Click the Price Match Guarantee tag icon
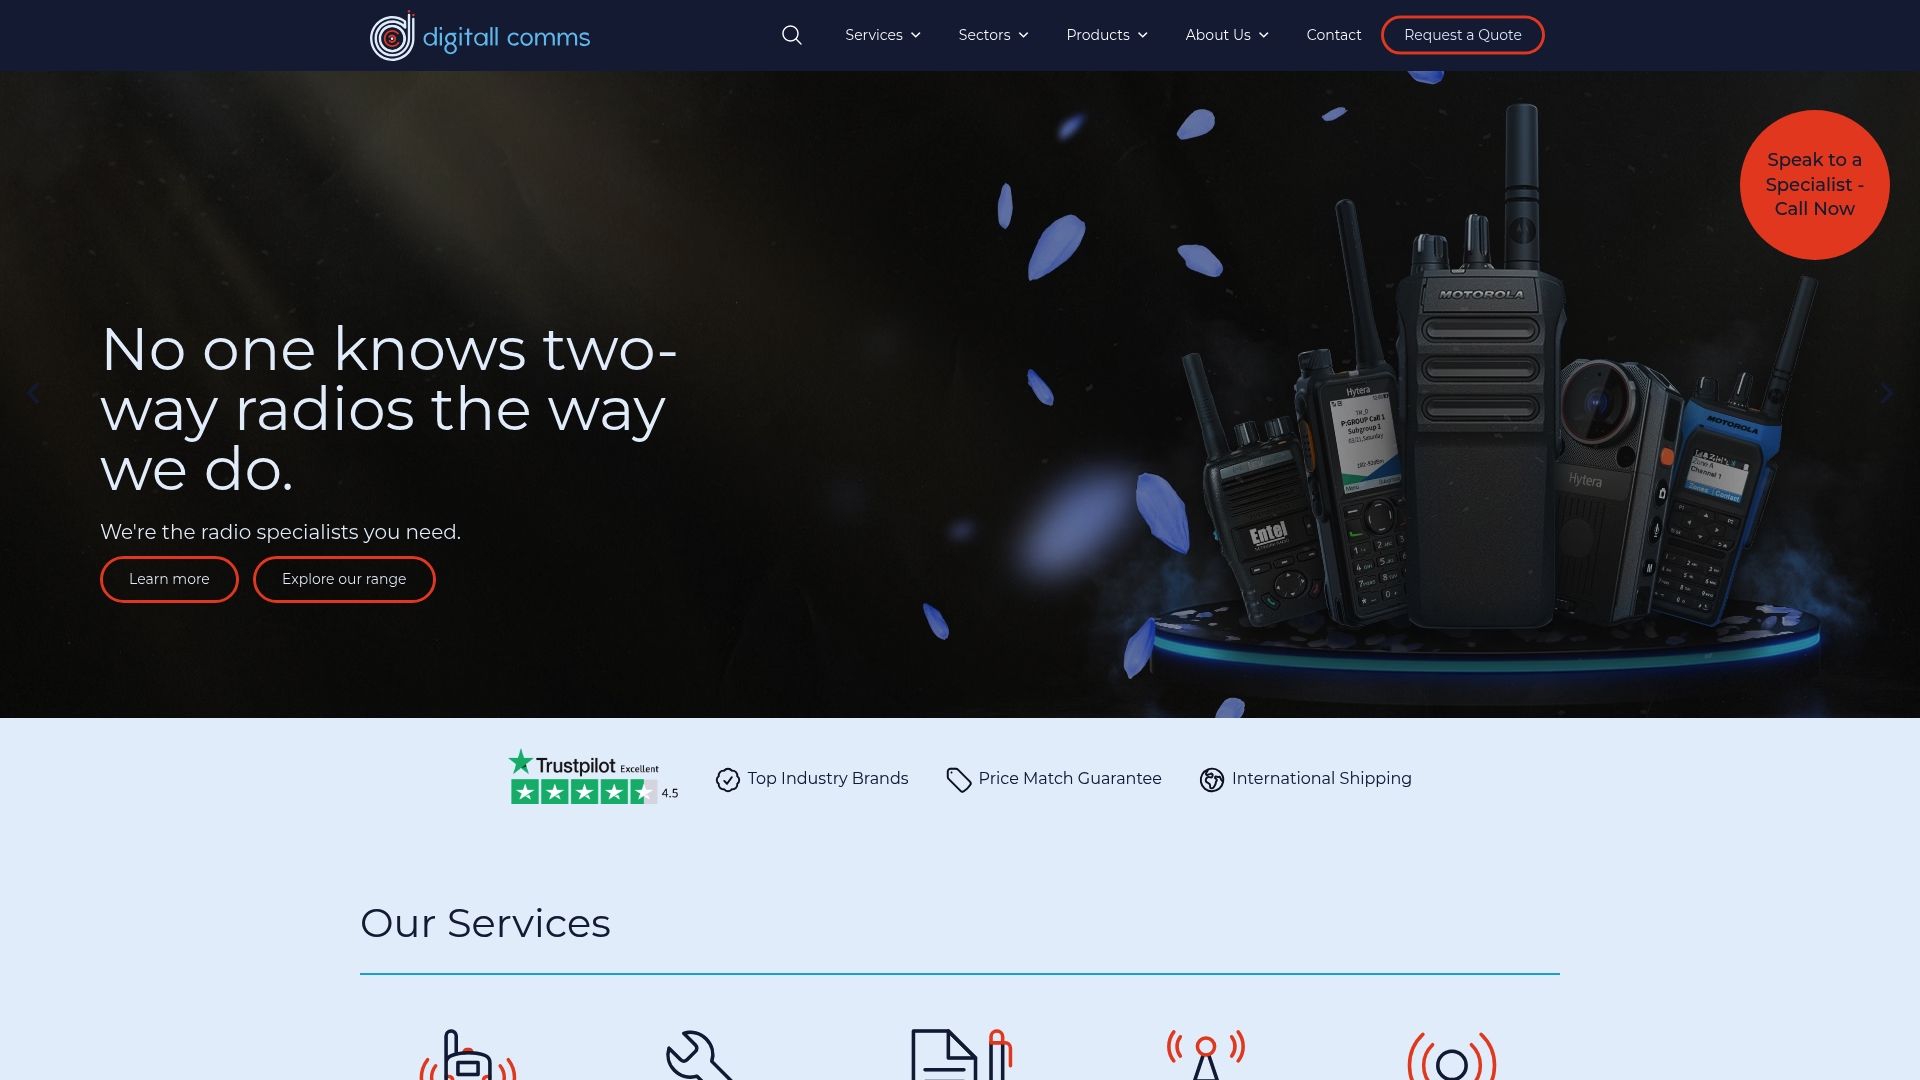Image resolution: width=1920 pixels, height=1080 pixels. [959, 779]
